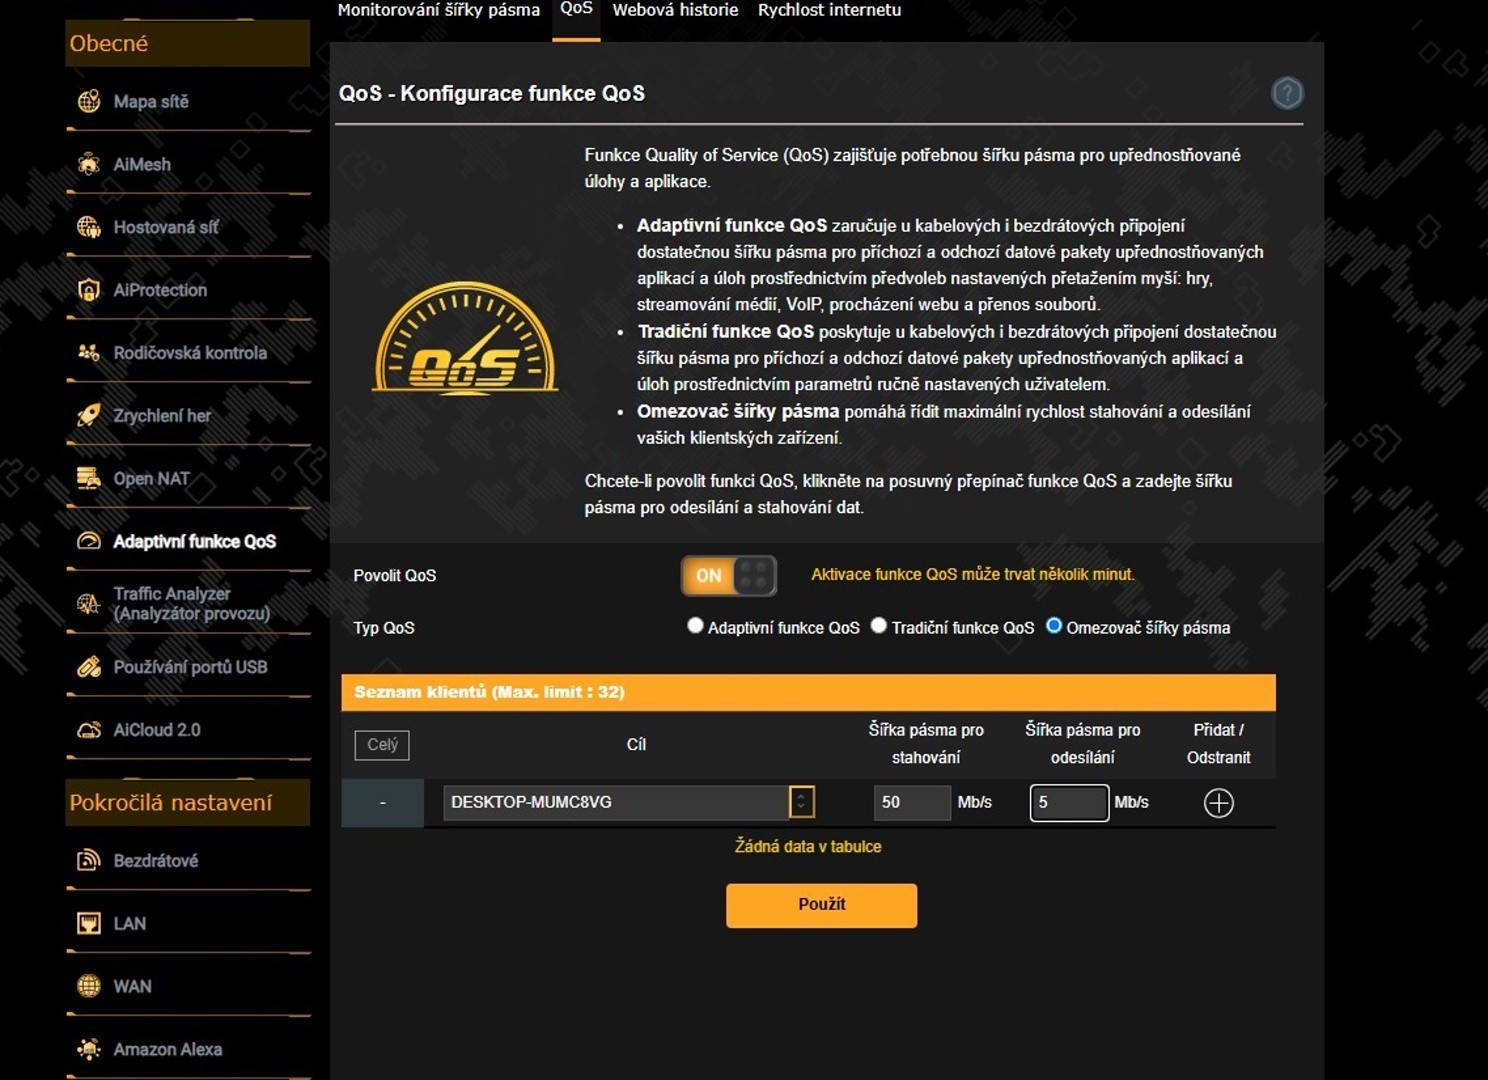Open Rodičovská kontrola icon in sidebar

[x=89, y=353]
